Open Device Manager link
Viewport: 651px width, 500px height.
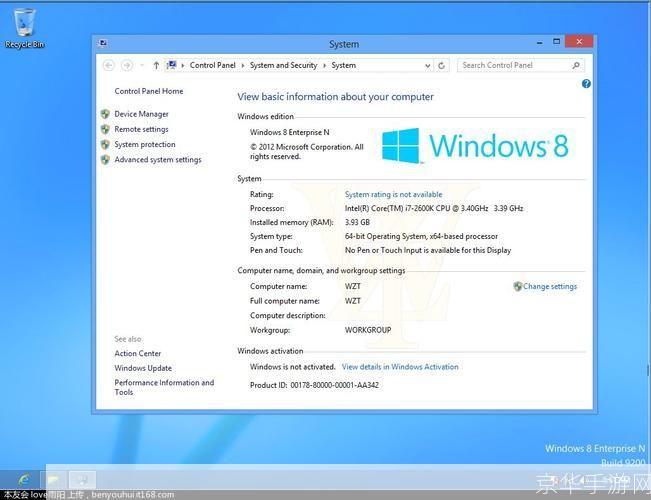coord(142,114)
